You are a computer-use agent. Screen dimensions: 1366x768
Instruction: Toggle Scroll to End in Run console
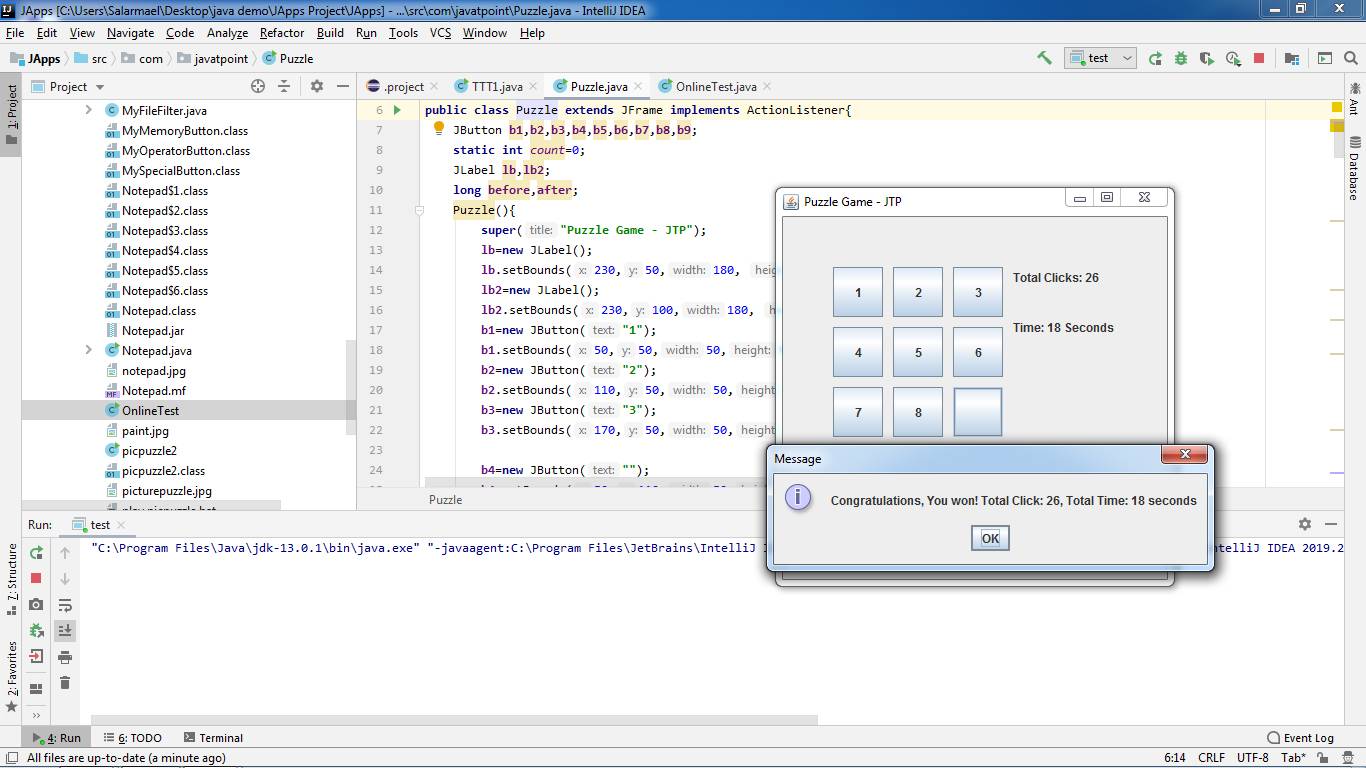65,630
